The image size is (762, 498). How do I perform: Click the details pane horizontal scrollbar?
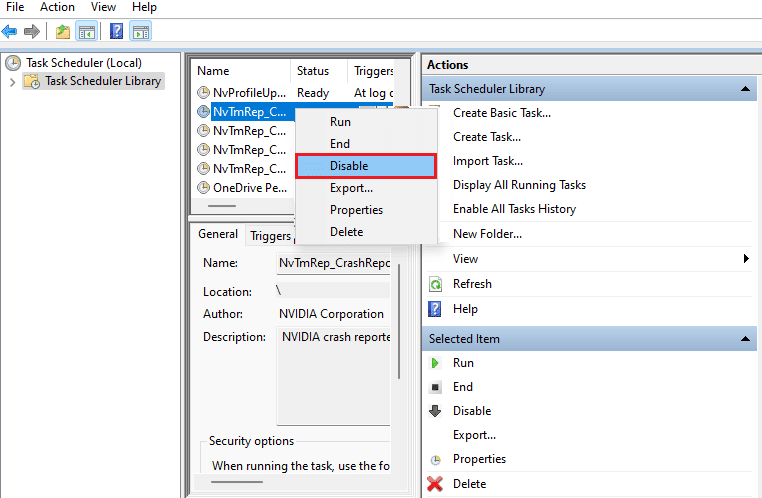pyautogui.click(x=237, y=482)
